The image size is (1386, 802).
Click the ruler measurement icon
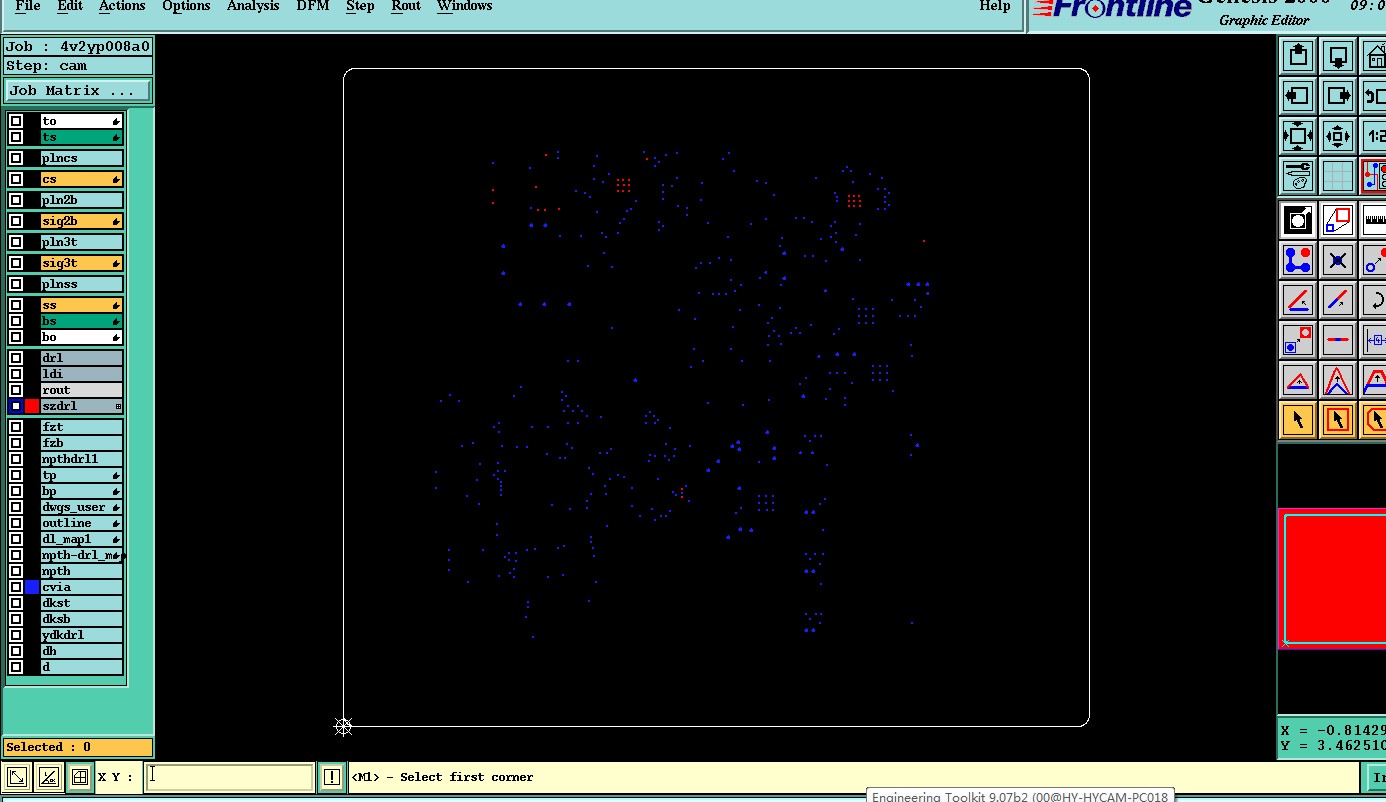point(1375,219)
